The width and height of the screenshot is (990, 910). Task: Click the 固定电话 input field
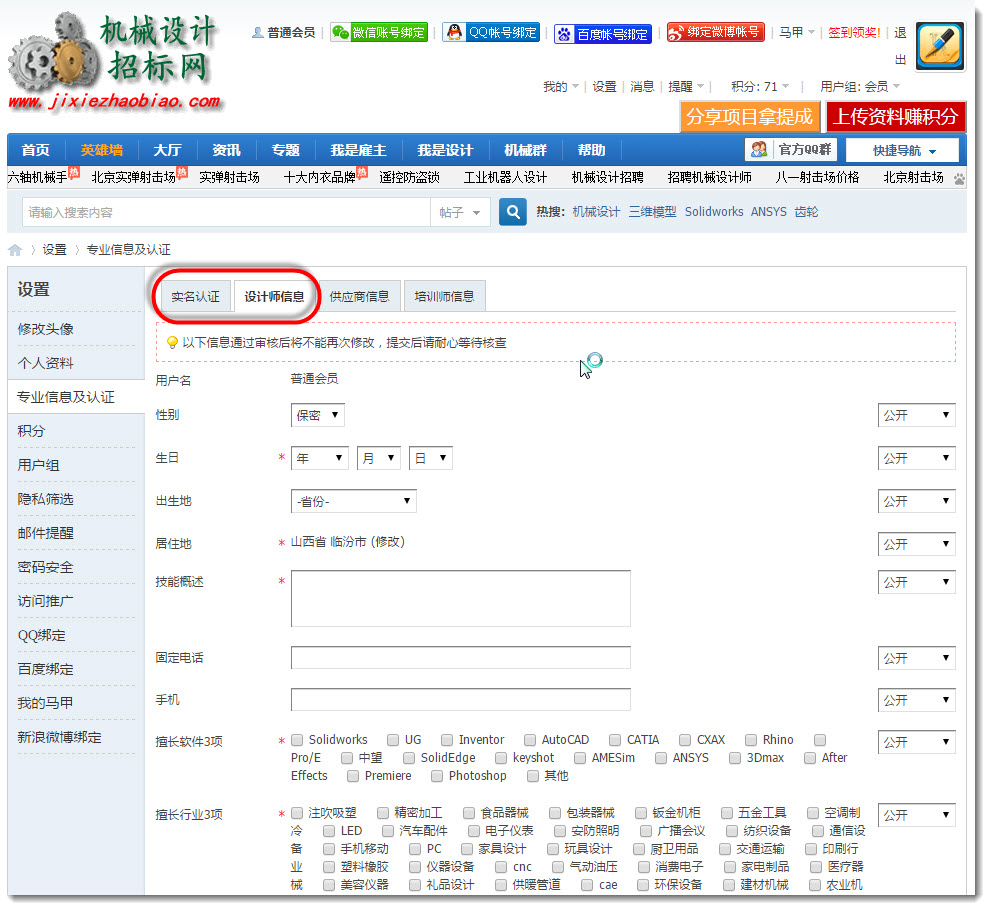click(x=460, y=657)
